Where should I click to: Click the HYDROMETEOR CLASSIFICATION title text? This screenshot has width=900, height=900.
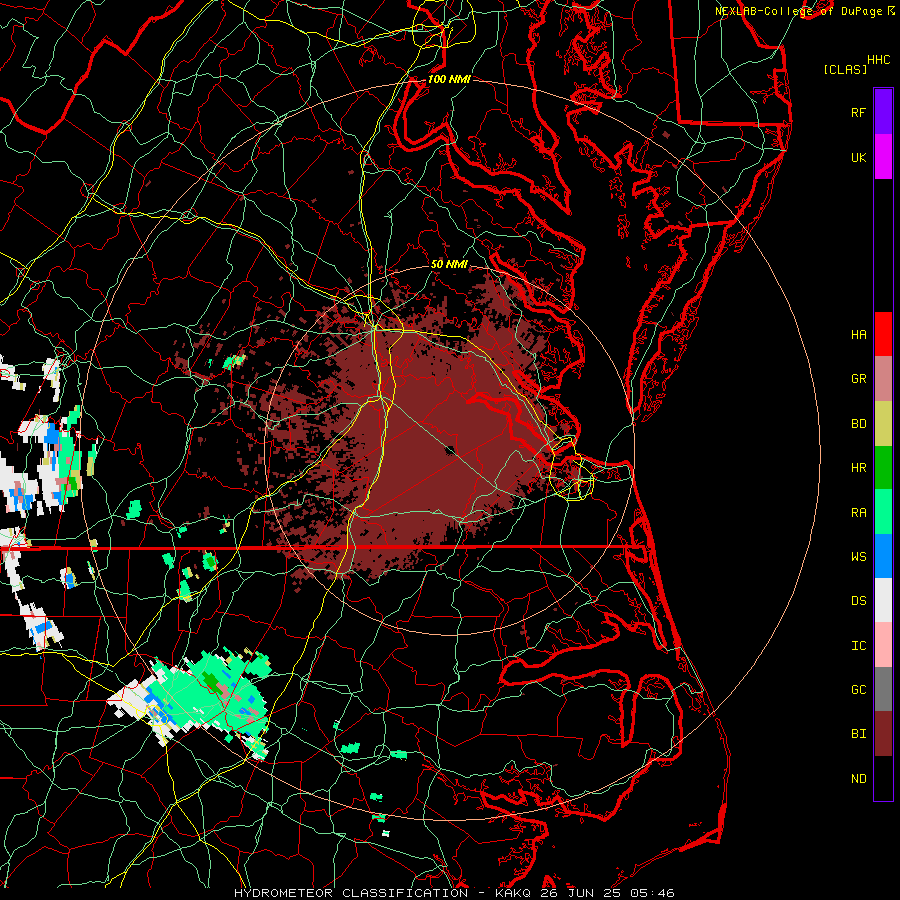point(351,893)
